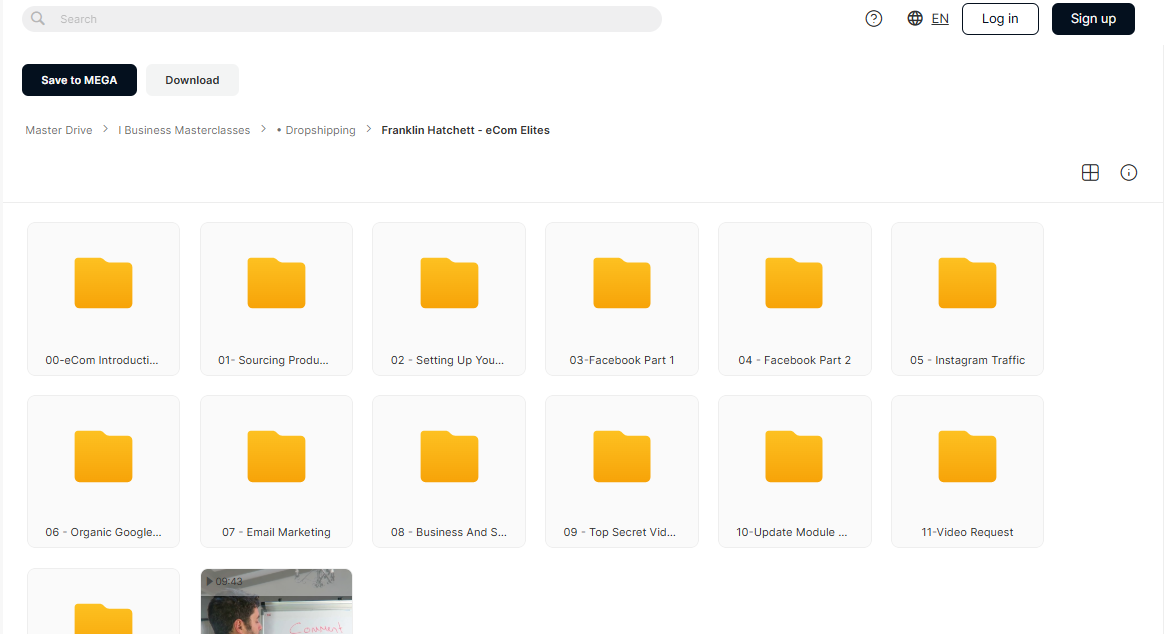Click the 05 - Instagram Traffic label
Image resolution: width=1164 pixels, height=634 pixels.
pyautogui.click(x=967, y=360)
